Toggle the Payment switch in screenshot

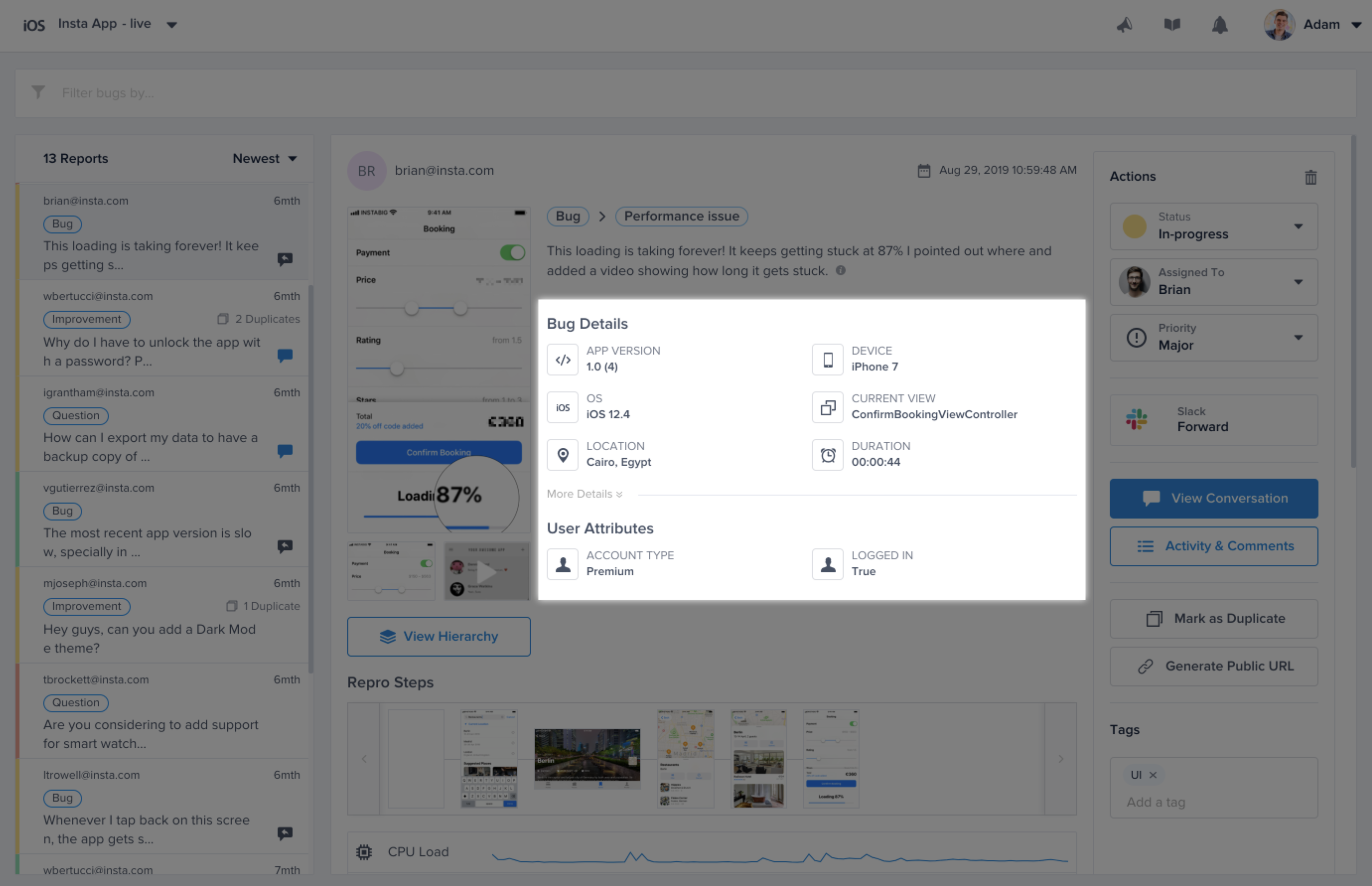coord(512,253)
